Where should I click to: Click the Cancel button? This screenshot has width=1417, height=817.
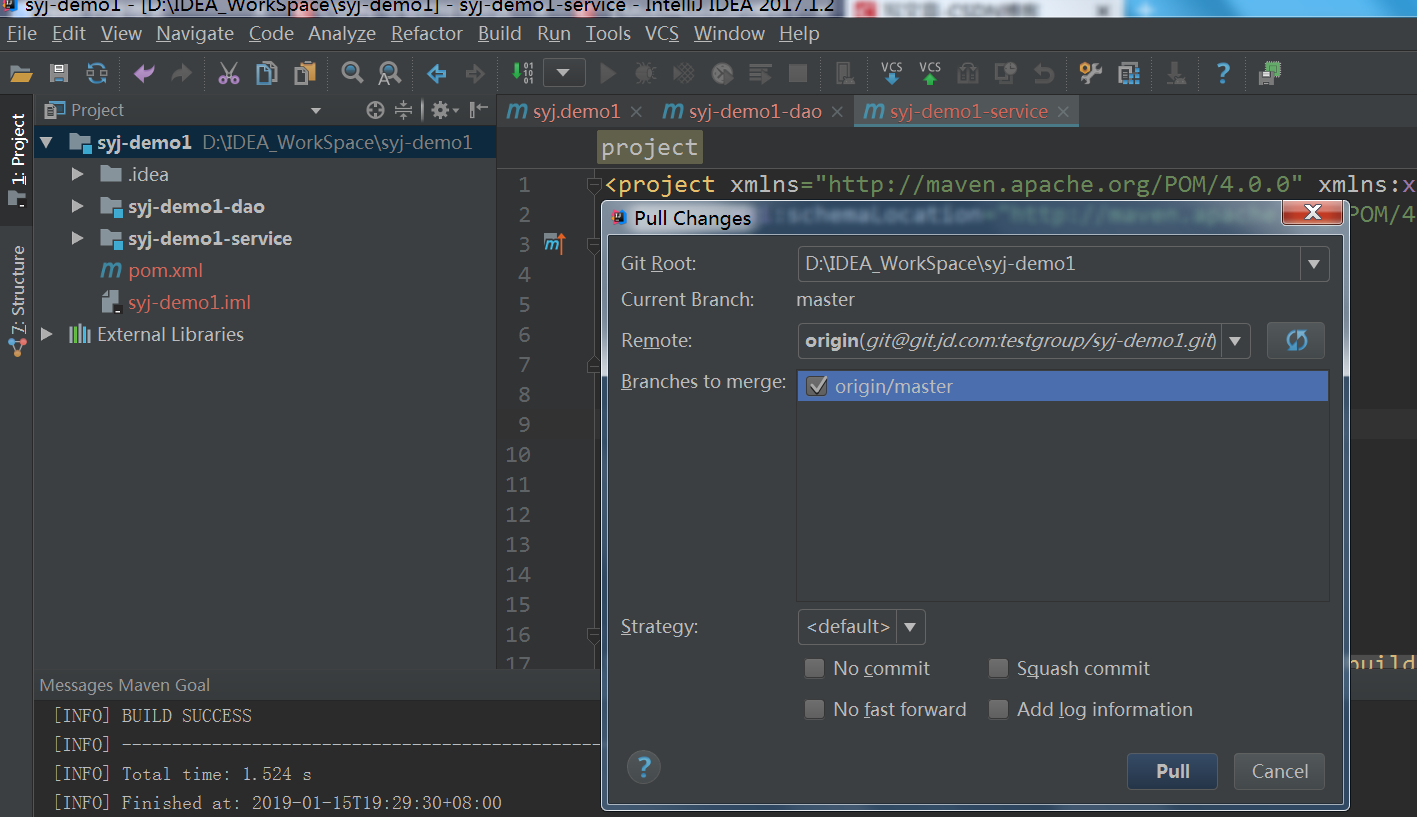coord(1280,771)
